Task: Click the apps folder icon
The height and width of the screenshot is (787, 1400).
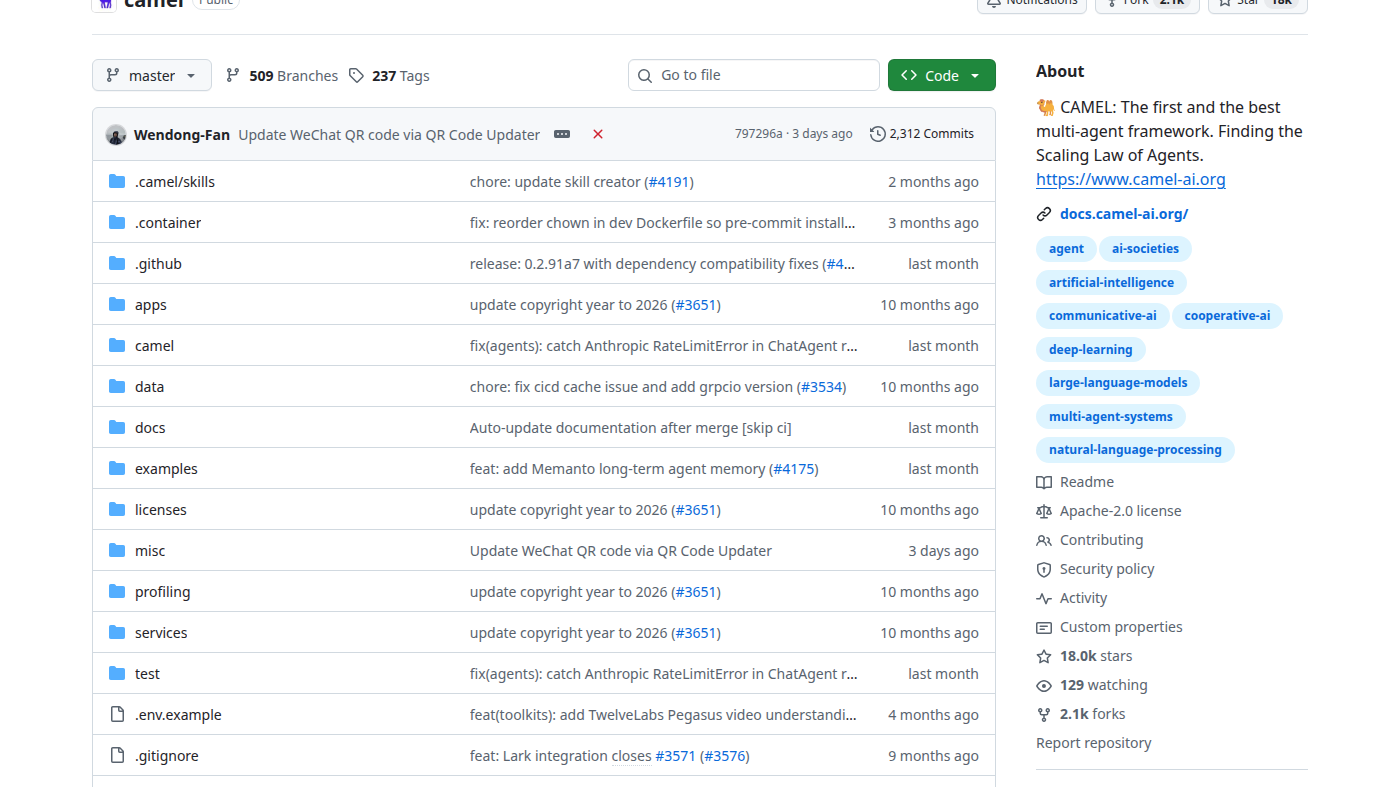Action: point(117,305)
